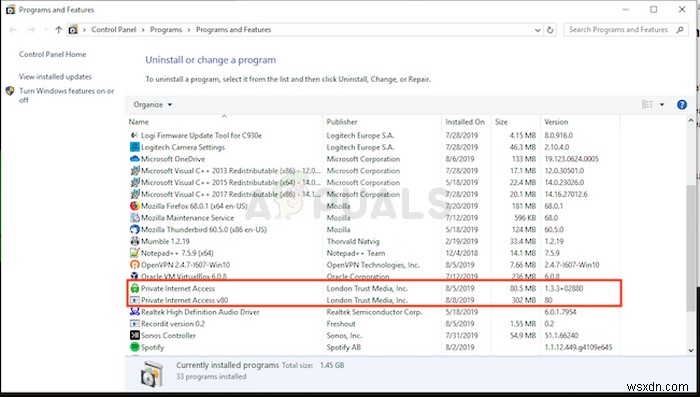Click the Spotify icon
The image size is (700, 397).
(134, 347)
